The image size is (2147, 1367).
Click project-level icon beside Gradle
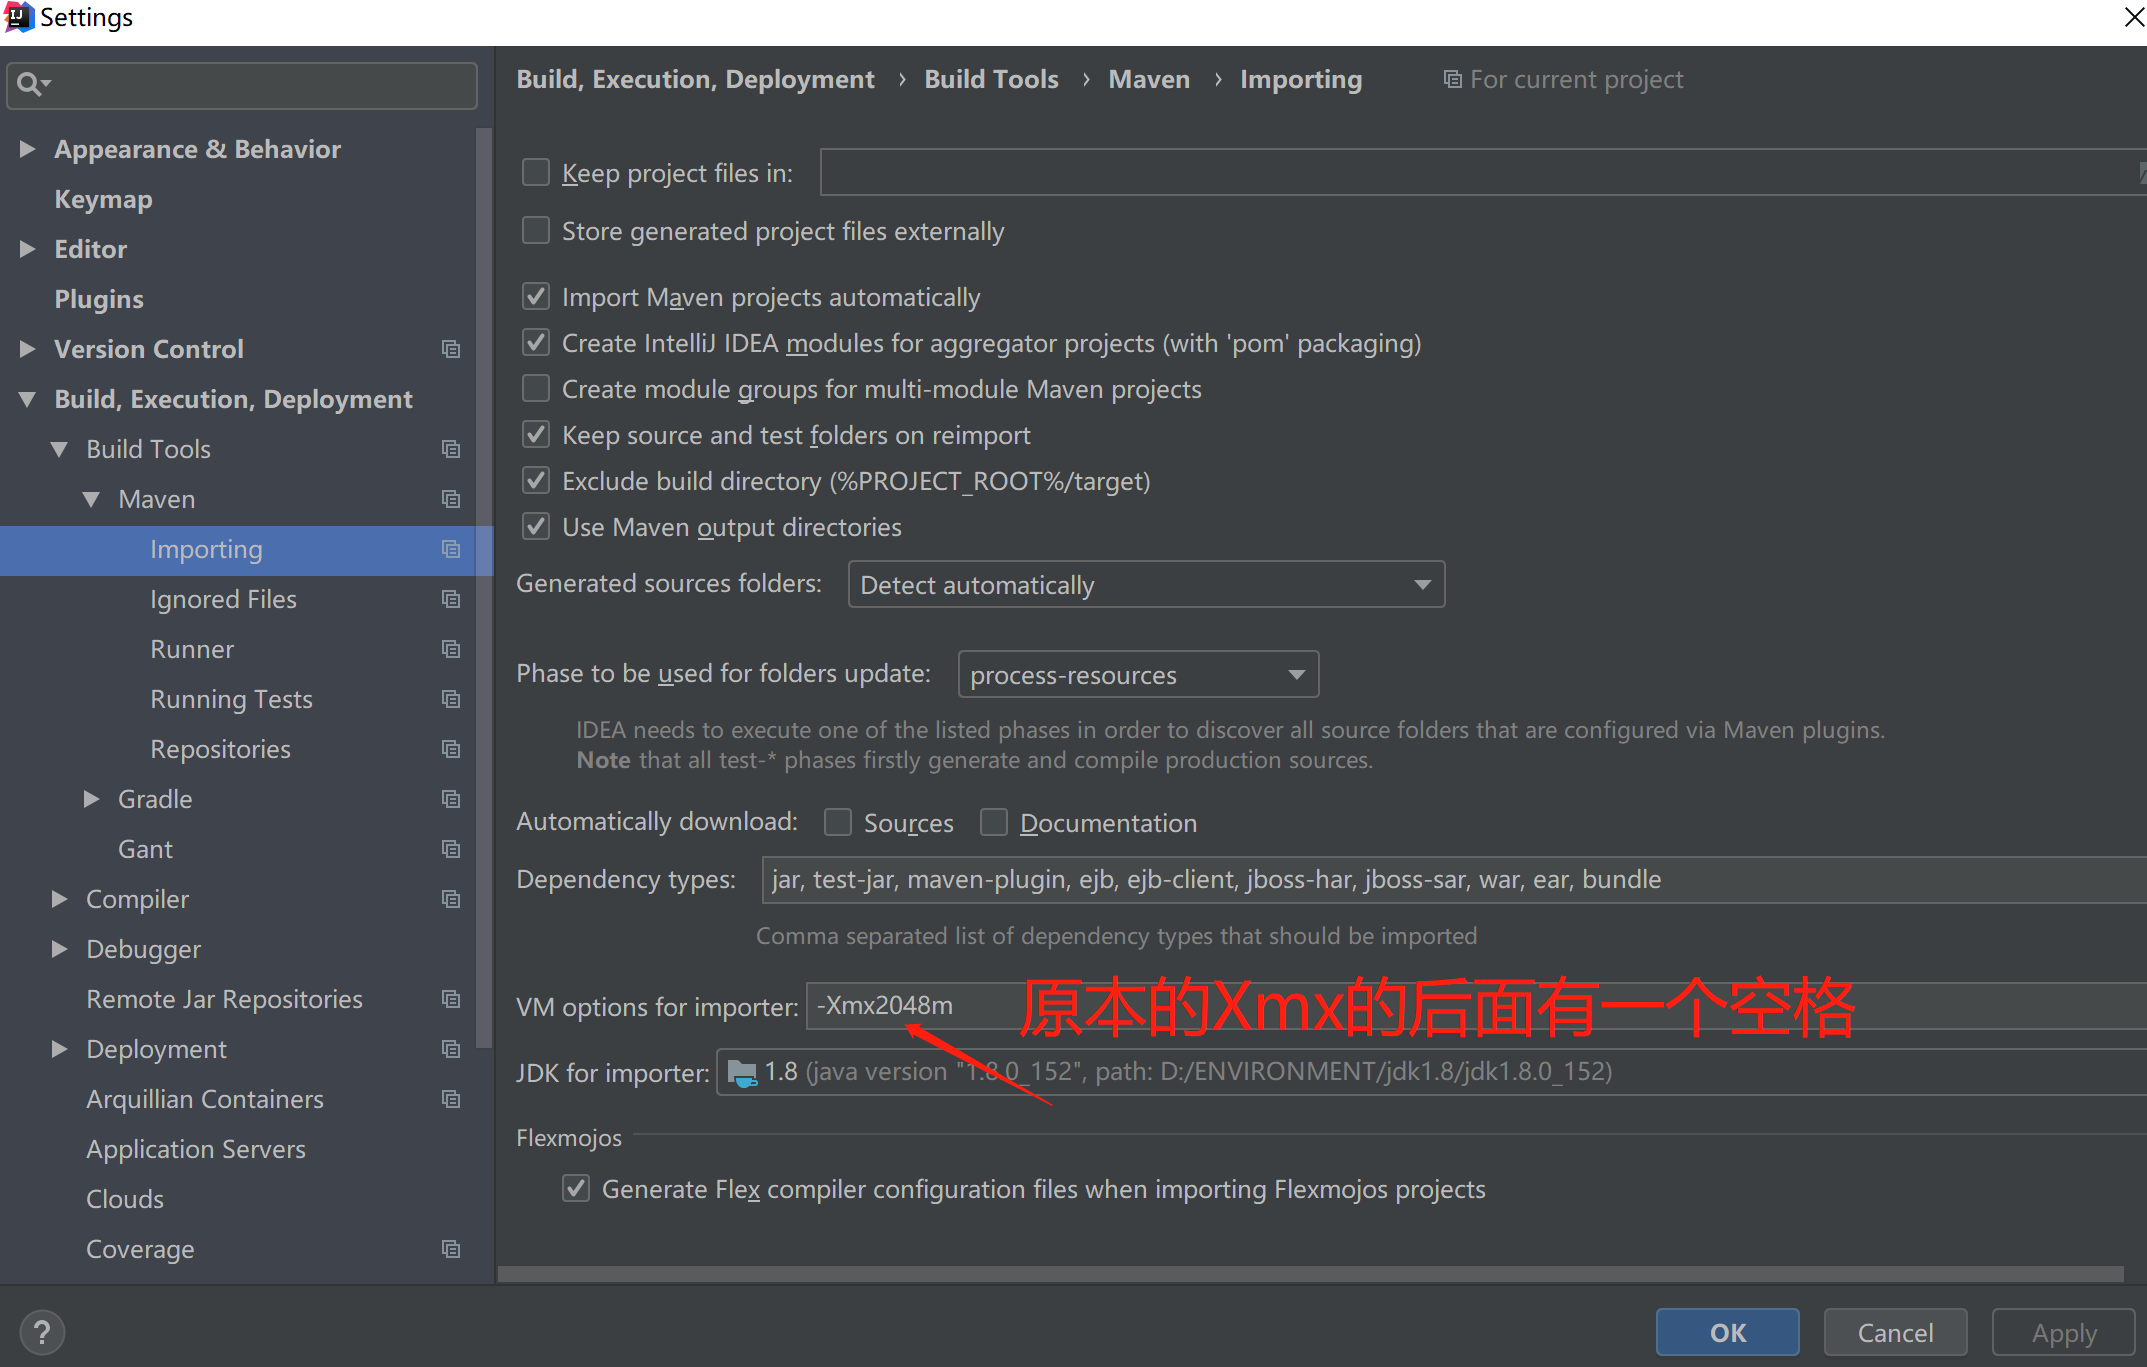point(451,799)
